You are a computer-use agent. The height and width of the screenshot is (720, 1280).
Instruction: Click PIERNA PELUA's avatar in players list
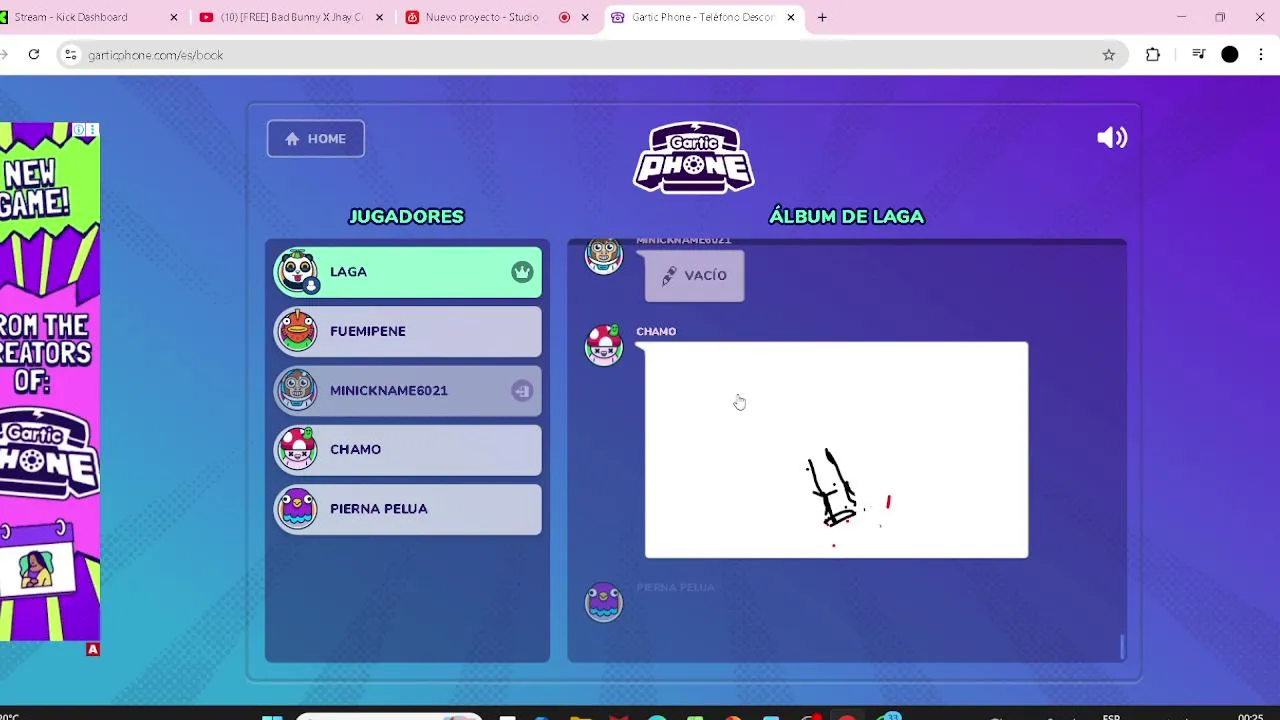click(298, 508)
